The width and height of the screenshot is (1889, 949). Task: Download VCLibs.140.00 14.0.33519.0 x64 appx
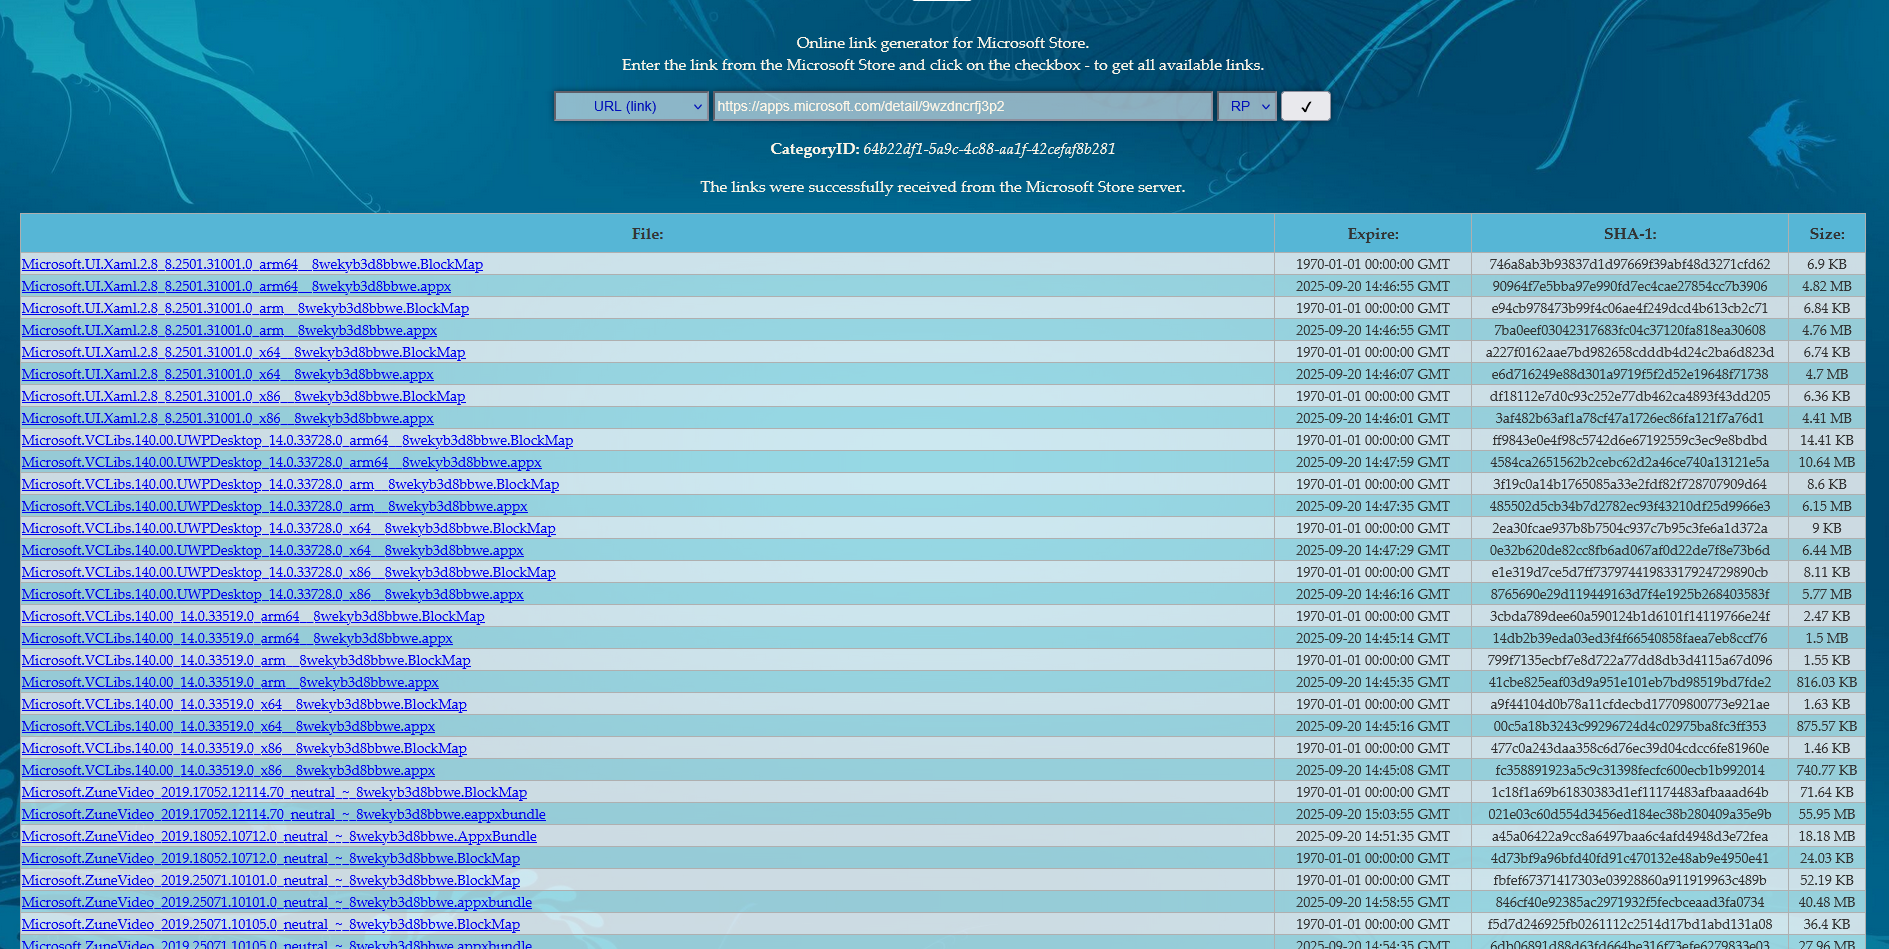[x=228, y=726]
